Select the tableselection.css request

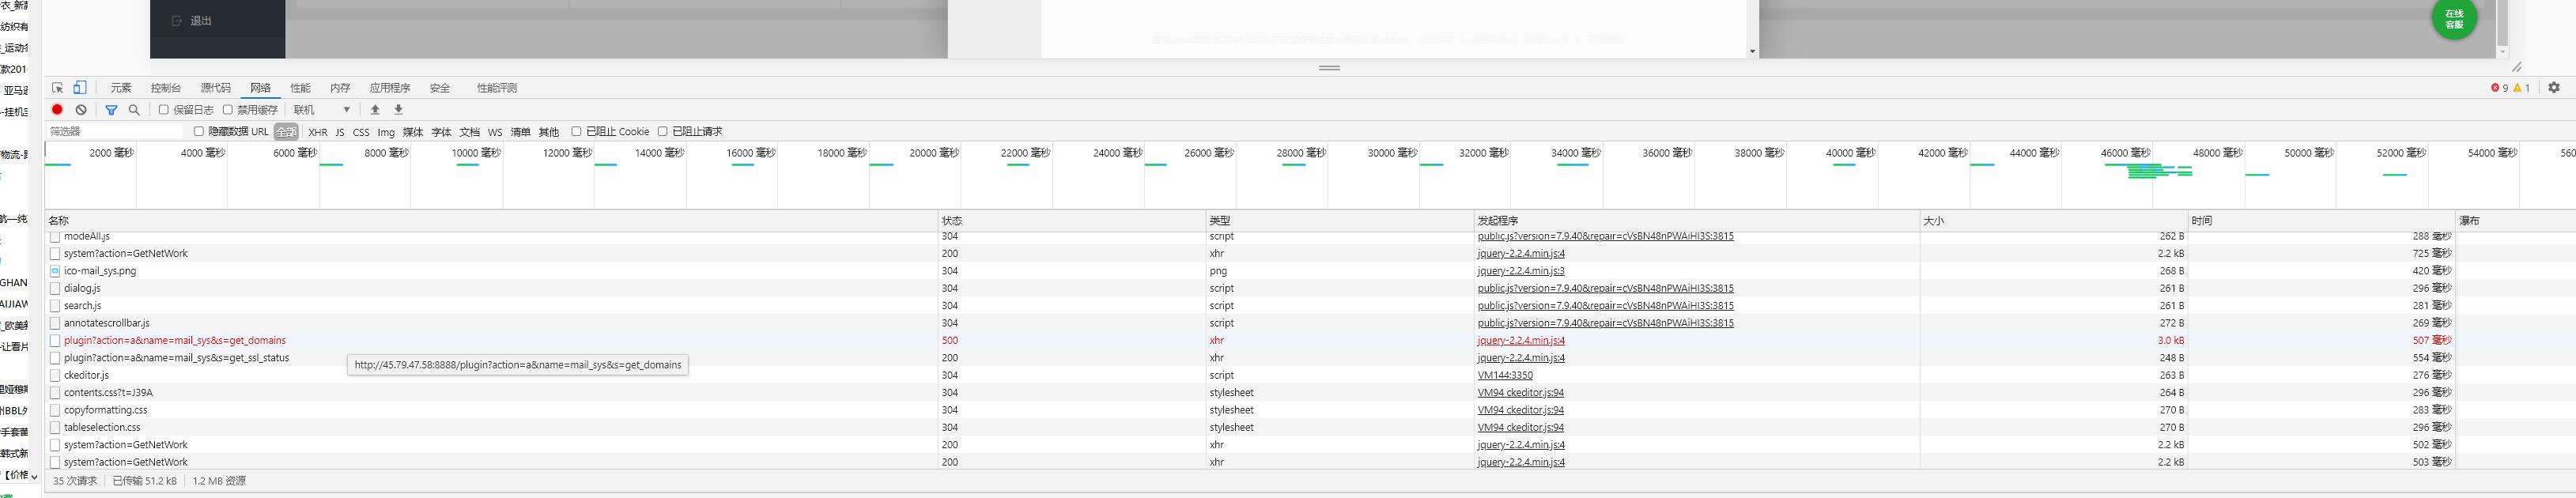[x=102, y=427]
